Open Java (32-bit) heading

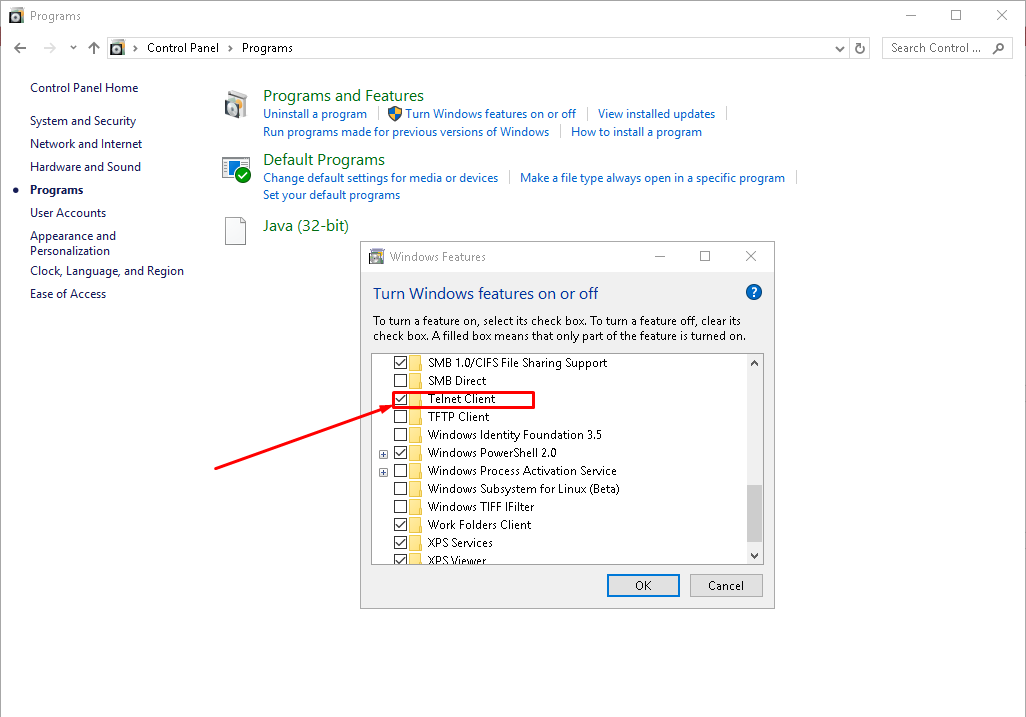[306, 226]
